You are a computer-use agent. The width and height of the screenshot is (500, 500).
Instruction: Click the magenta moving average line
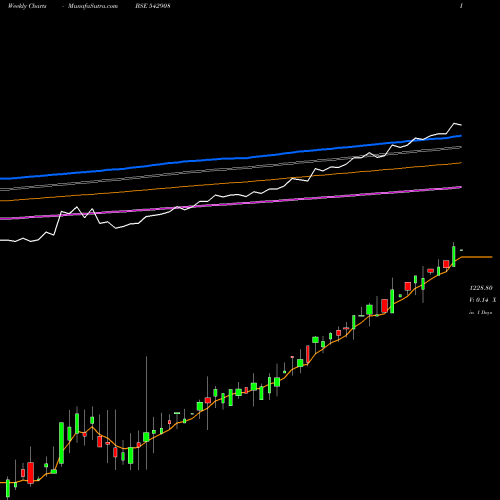click(231, 203)
